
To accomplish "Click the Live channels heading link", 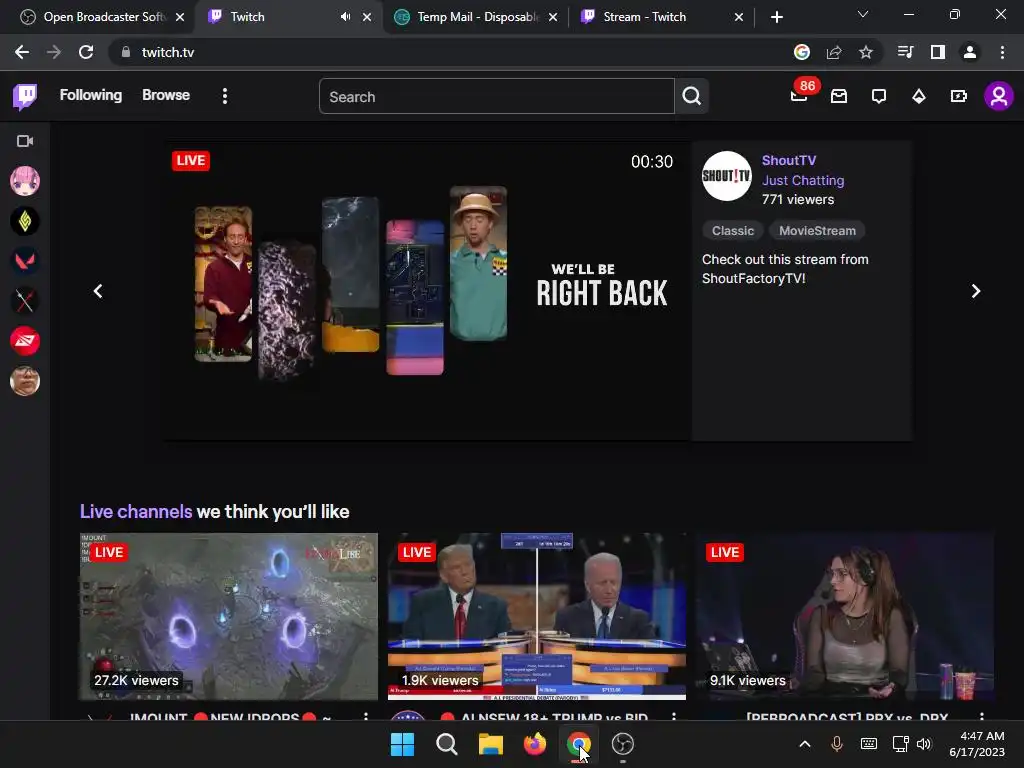I will click(x=136, y=511).
